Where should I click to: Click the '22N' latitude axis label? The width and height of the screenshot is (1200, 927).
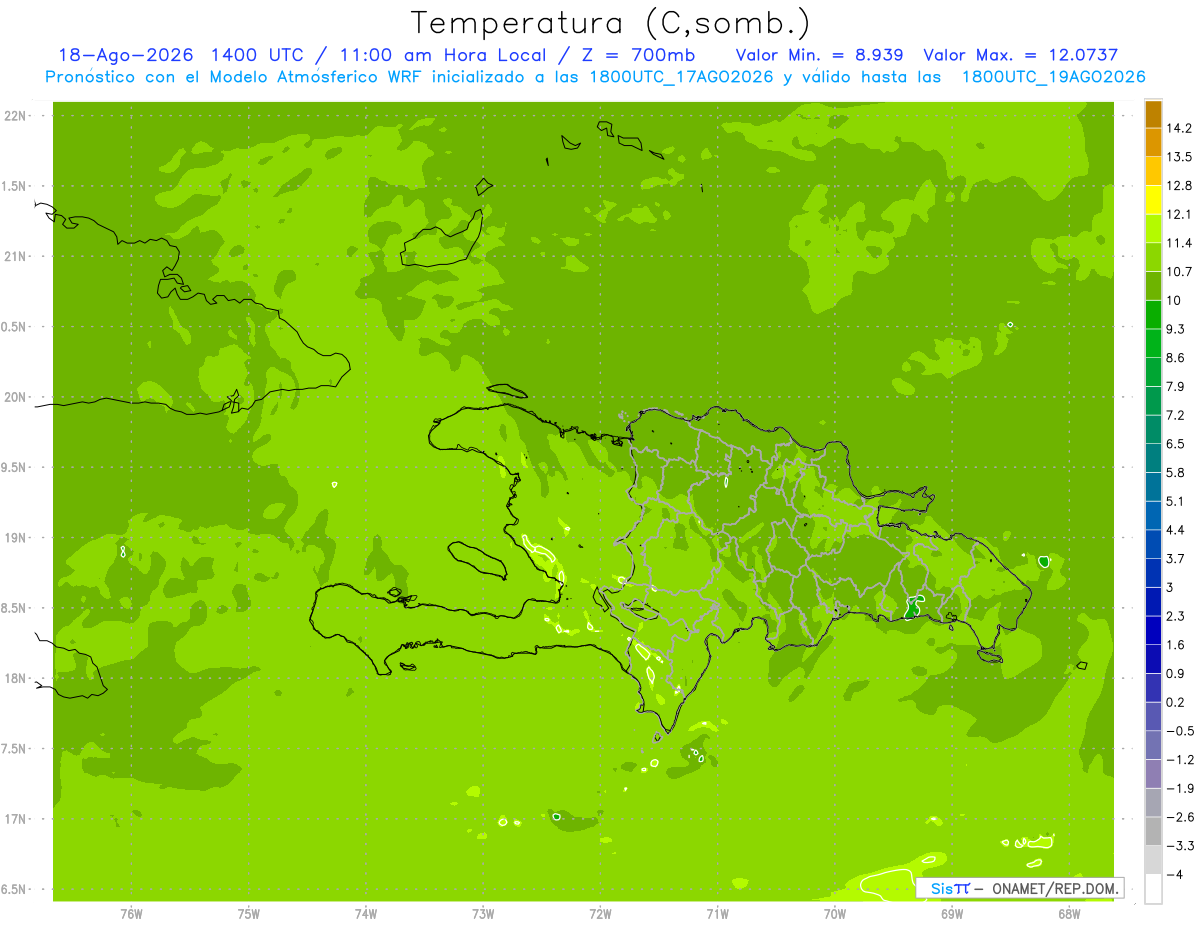[15, 116]
